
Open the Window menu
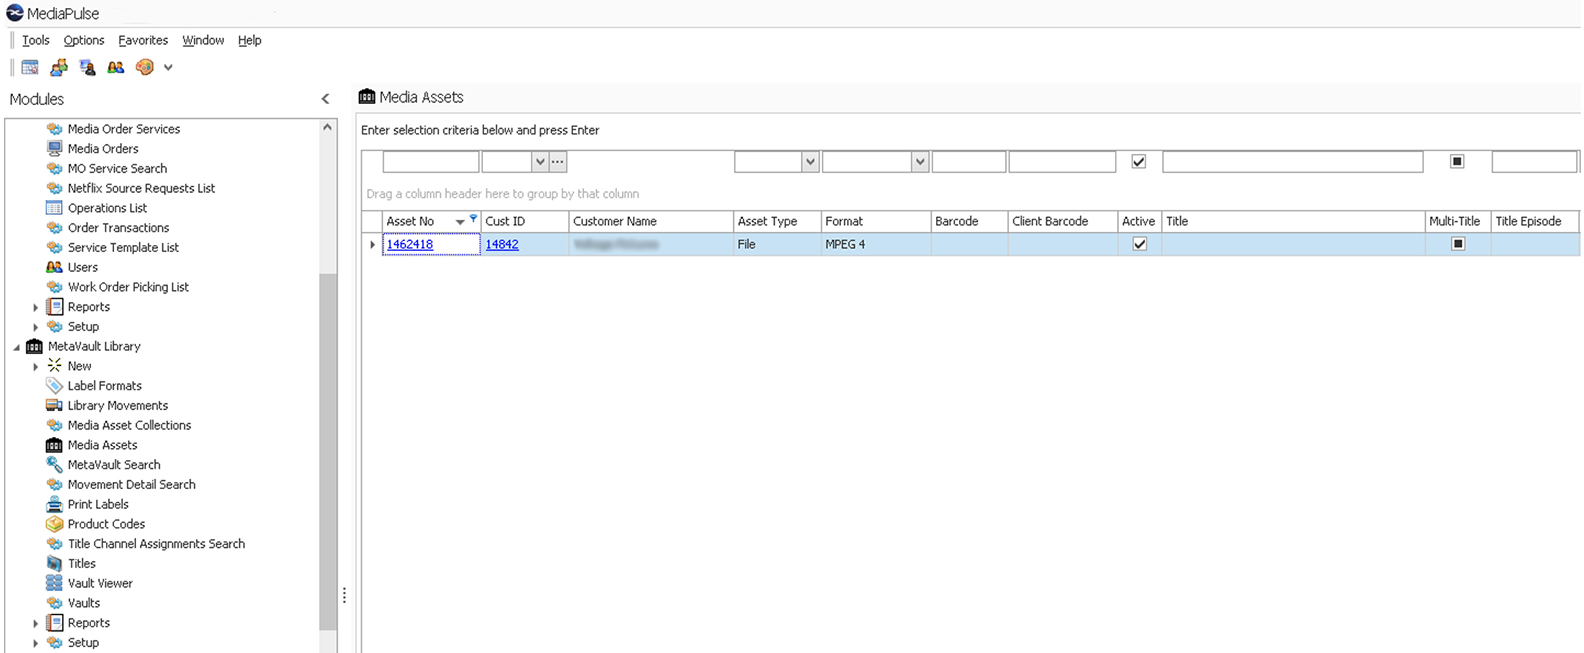click(203, 40)
